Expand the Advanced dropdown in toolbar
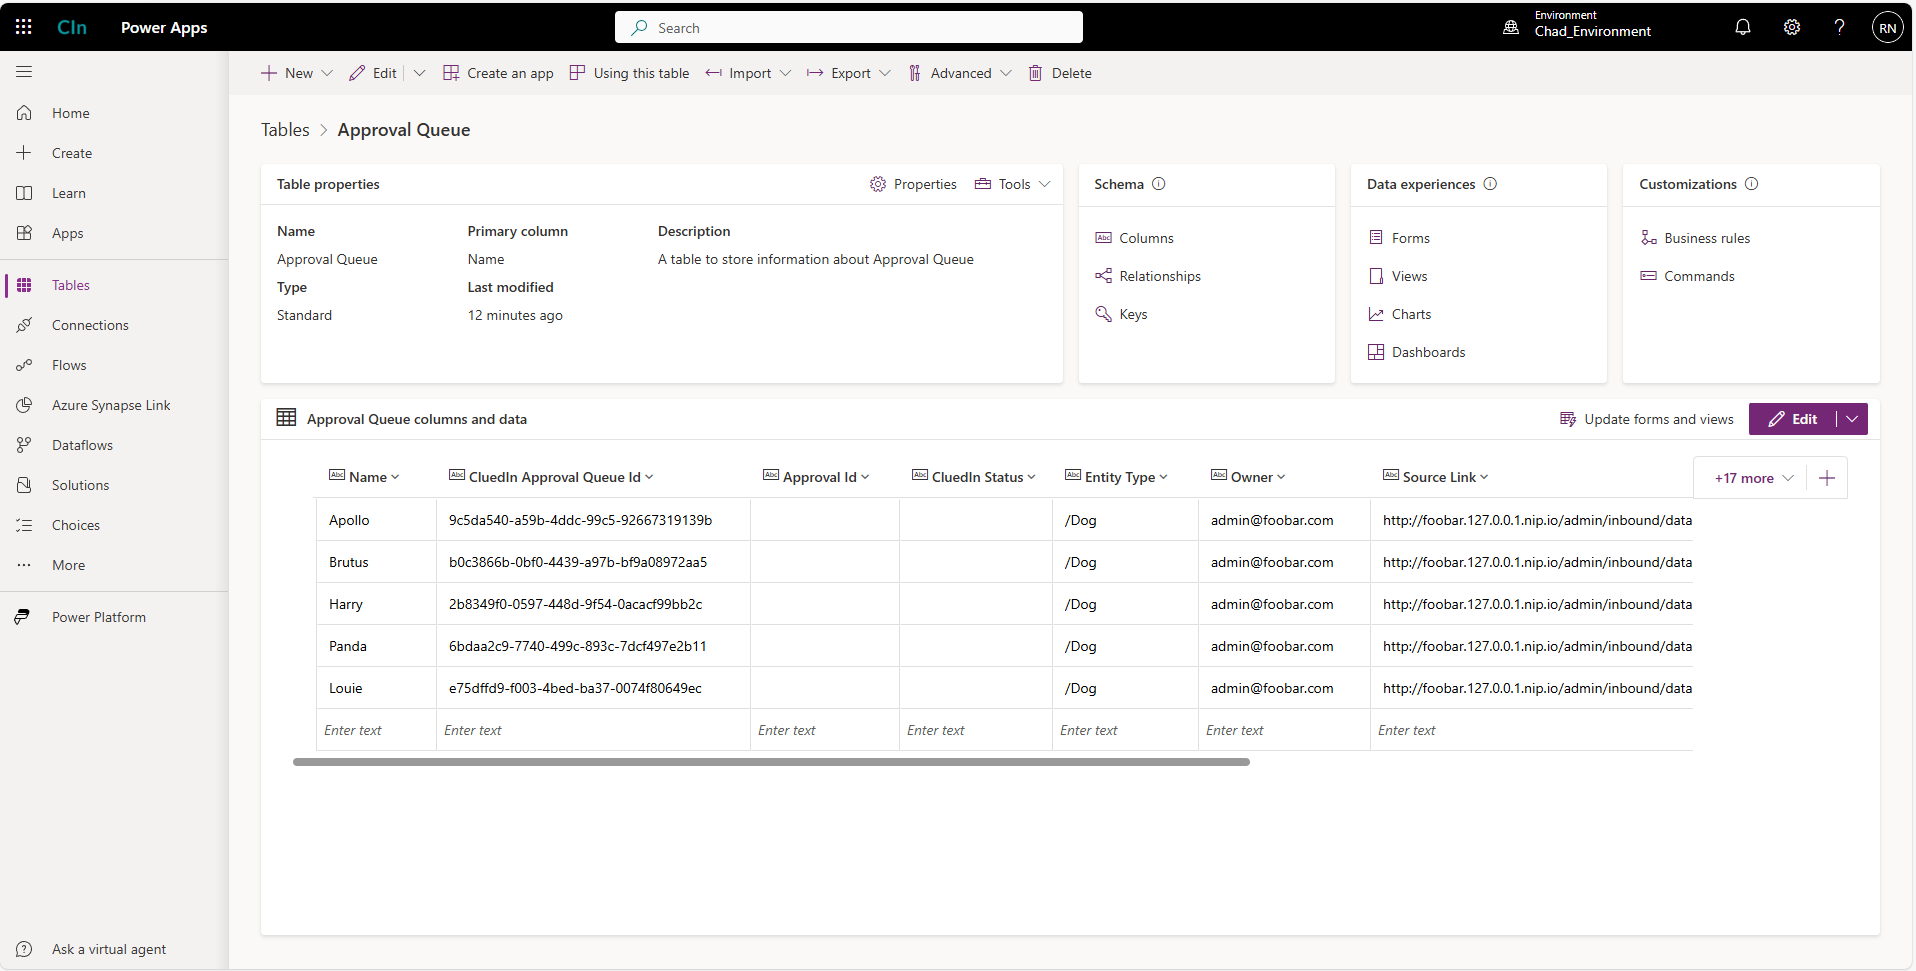 1006,73
